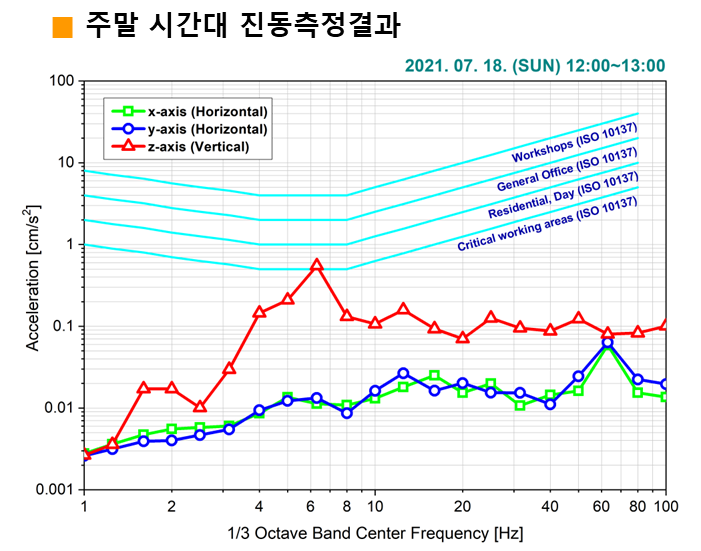Select the z-axis (Vertical) legend label
The width and height of the screenshot is (701, 551).
click(198, 147)
